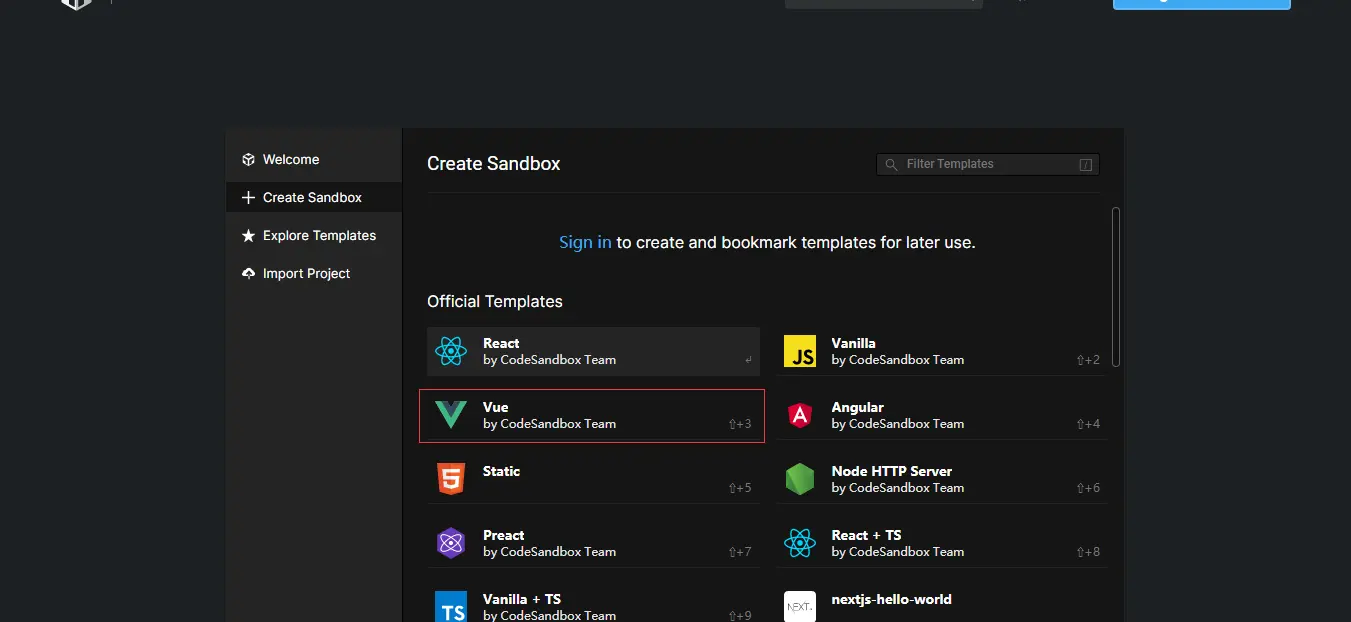Click the blue button in top bar
Viewport: 1351px width, 622px height.
[1201, 3]
